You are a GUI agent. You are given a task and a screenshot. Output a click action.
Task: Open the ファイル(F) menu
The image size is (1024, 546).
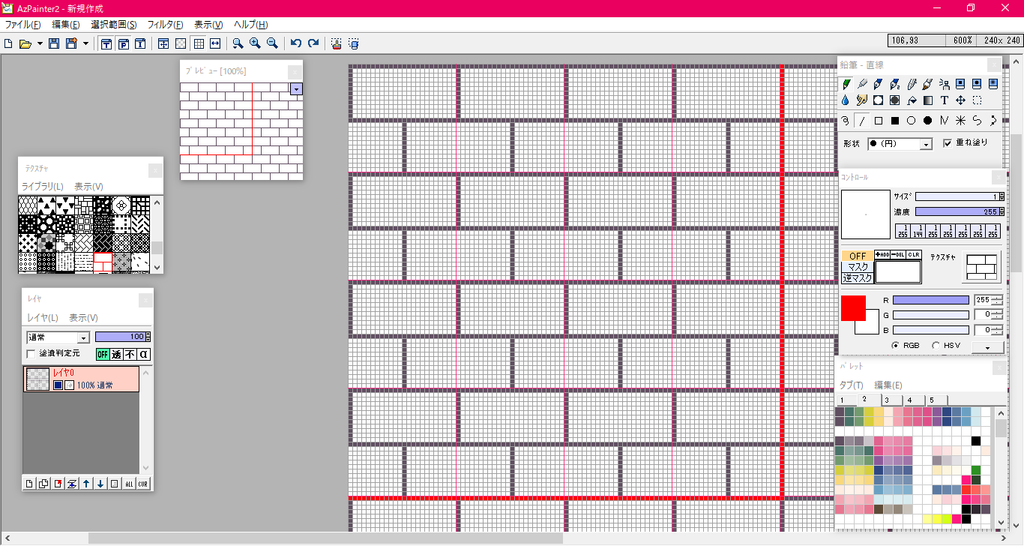(x=23, y=24)
